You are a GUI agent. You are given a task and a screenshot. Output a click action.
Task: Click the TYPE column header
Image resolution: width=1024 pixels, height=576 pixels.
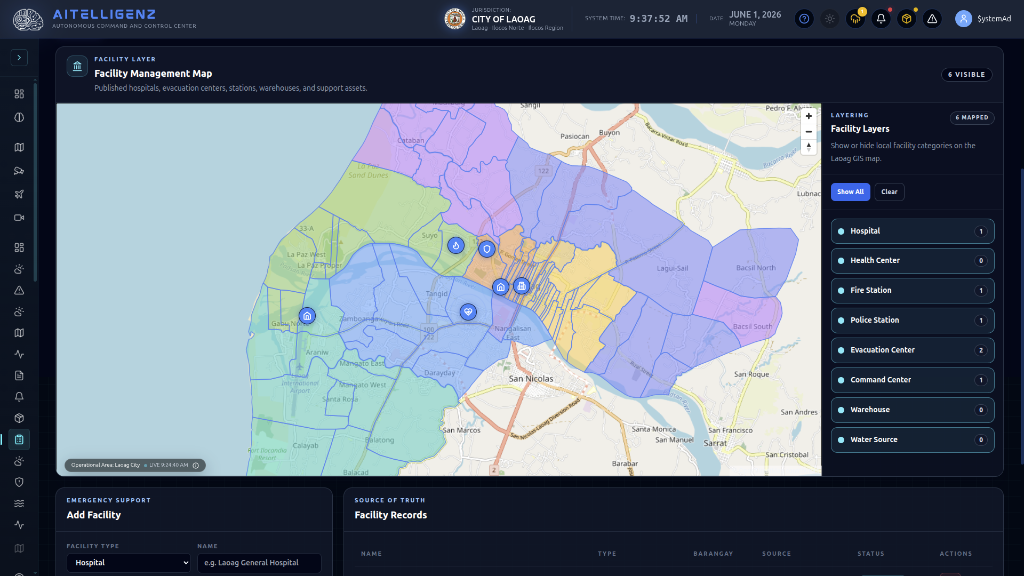(x=607, y=554)
